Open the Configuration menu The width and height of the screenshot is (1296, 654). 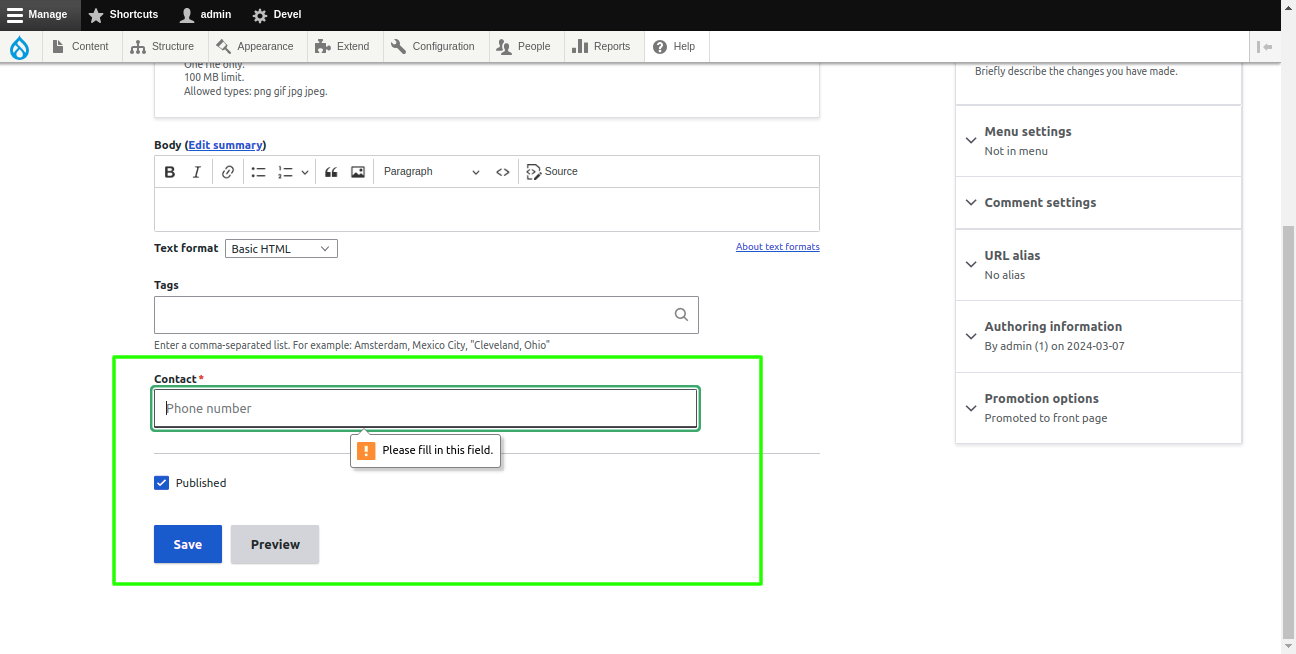(434, 46)
